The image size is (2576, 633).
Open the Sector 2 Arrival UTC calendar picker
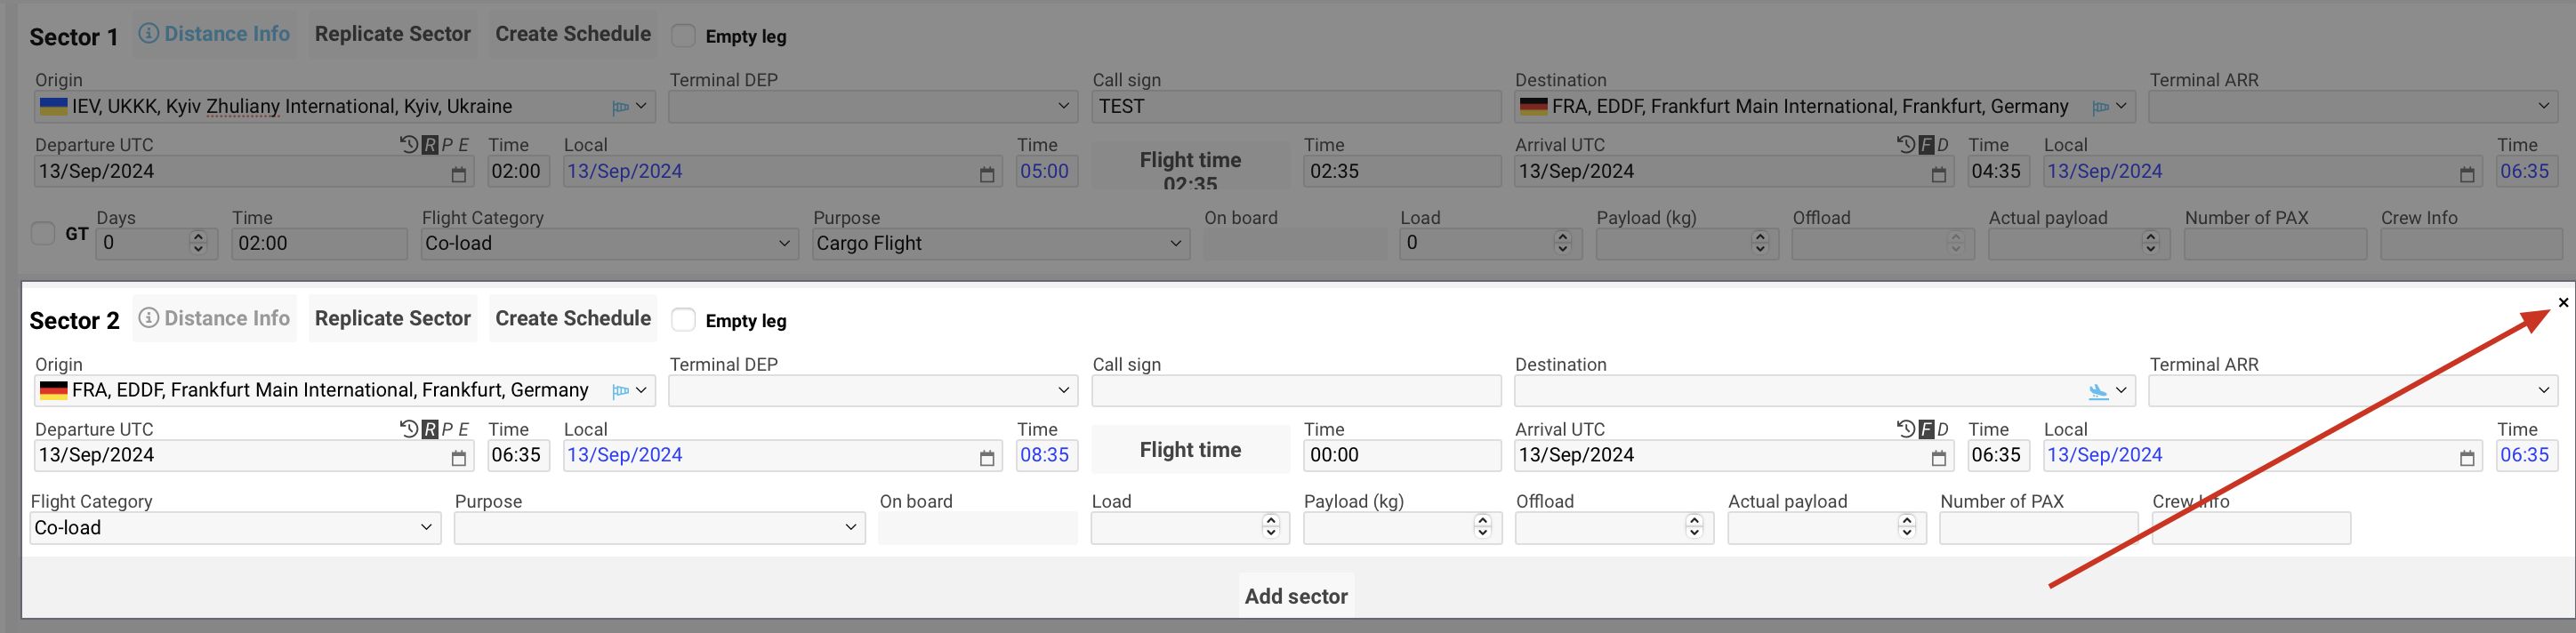tap(1938, 457)
